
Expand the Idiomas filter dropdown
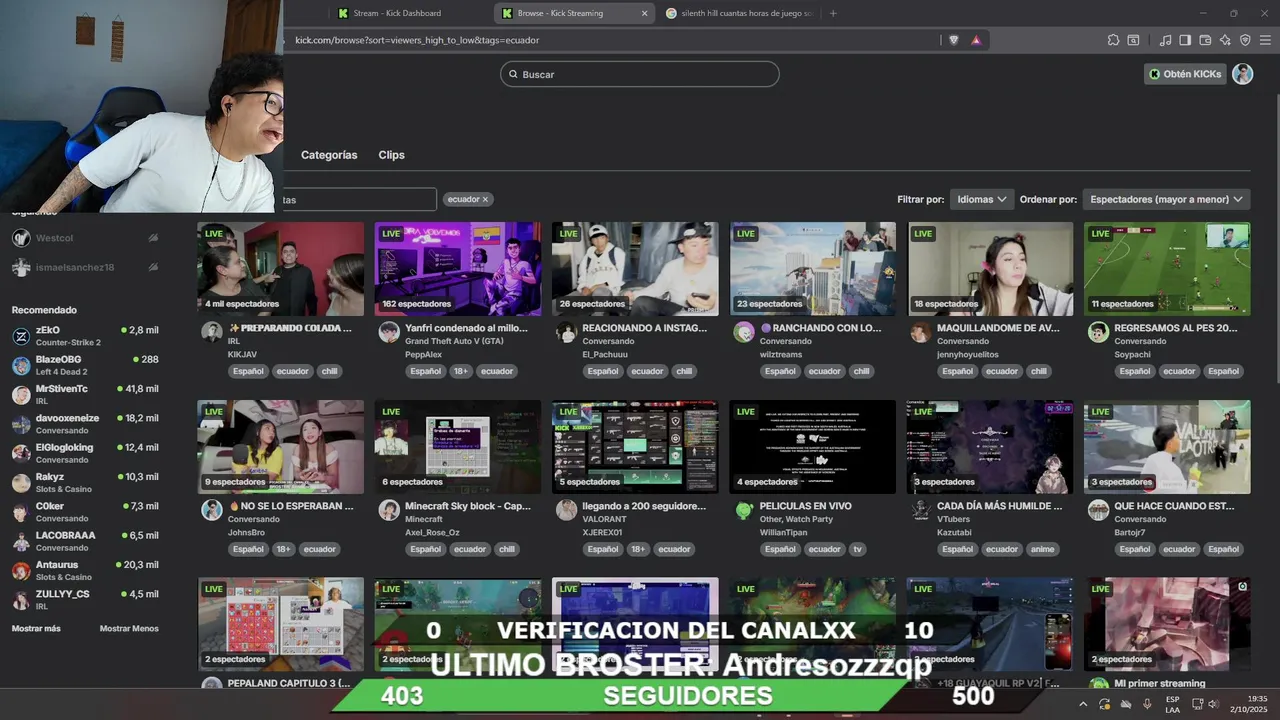coord(981,199)
